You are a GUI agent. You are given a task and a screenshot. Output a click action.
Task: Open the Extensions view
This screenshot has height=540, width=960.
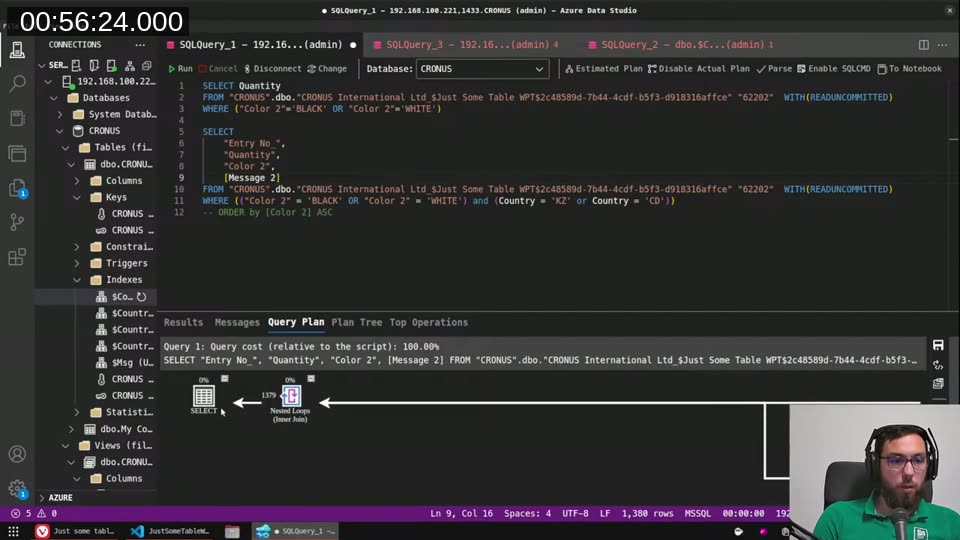point(17,257)
